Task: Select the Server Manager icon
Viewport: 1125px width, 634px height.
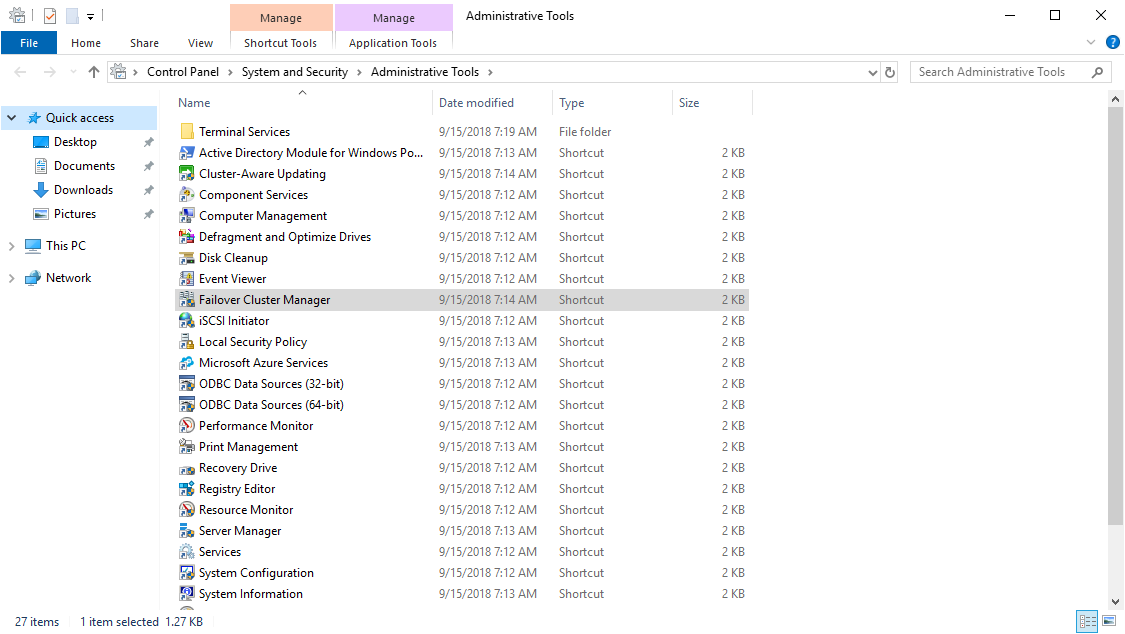Action: [187, 530]
